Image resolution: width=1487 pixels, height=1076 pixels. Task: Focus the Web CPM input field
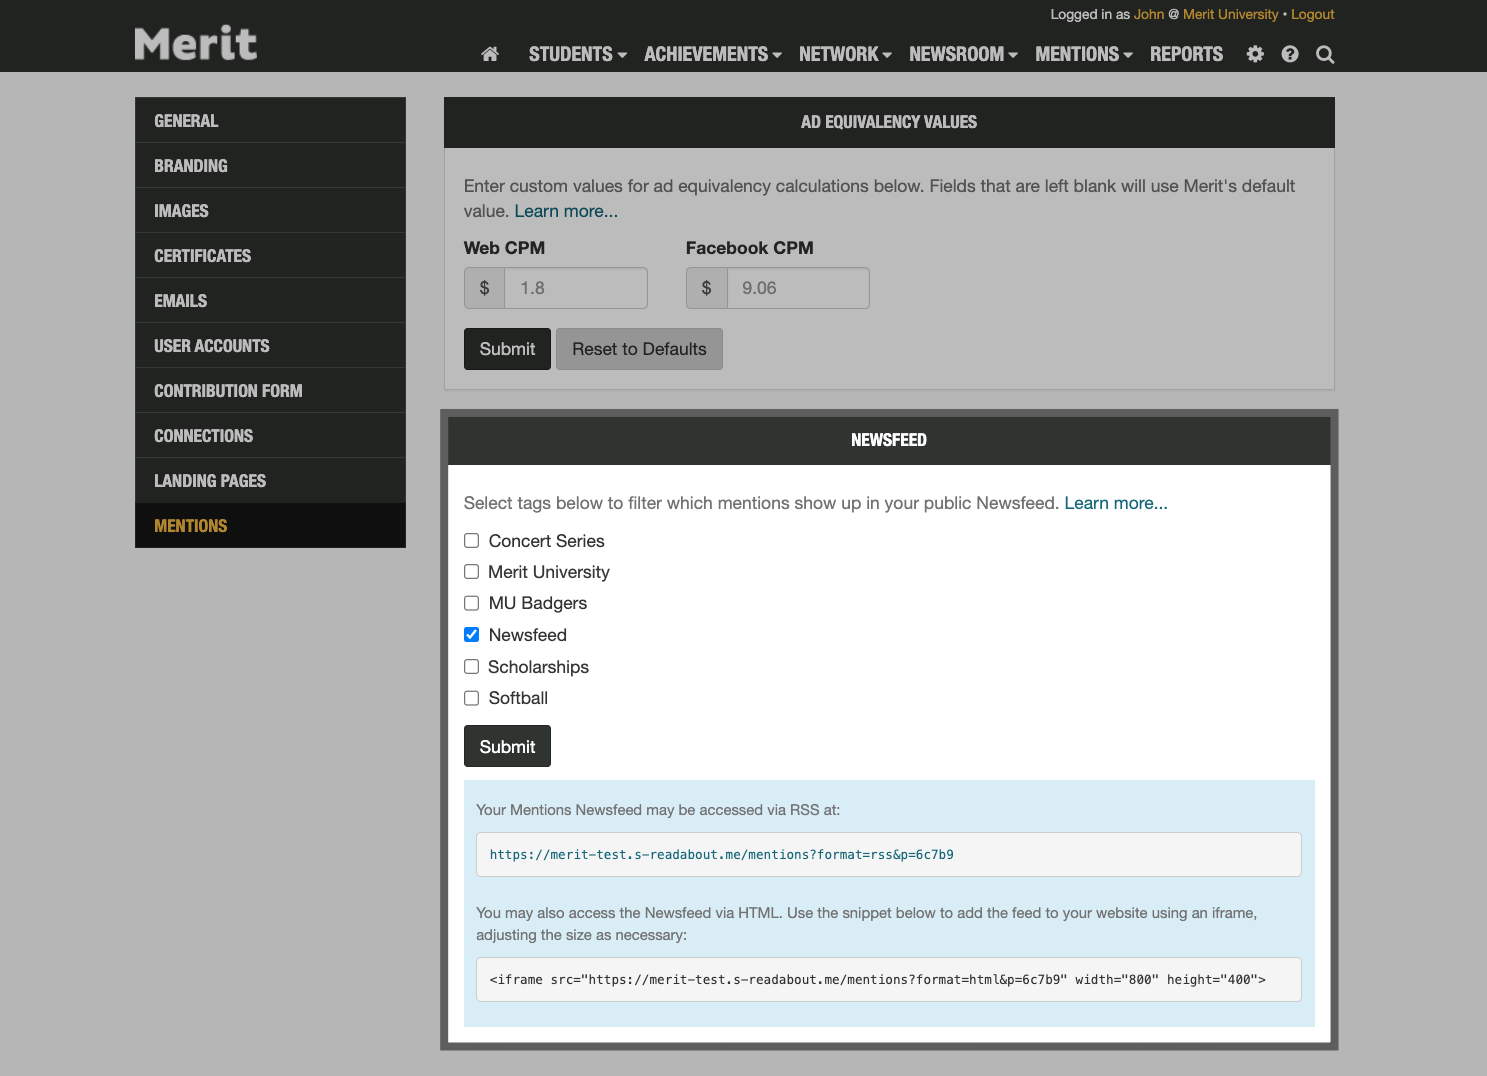click(575, 288)
